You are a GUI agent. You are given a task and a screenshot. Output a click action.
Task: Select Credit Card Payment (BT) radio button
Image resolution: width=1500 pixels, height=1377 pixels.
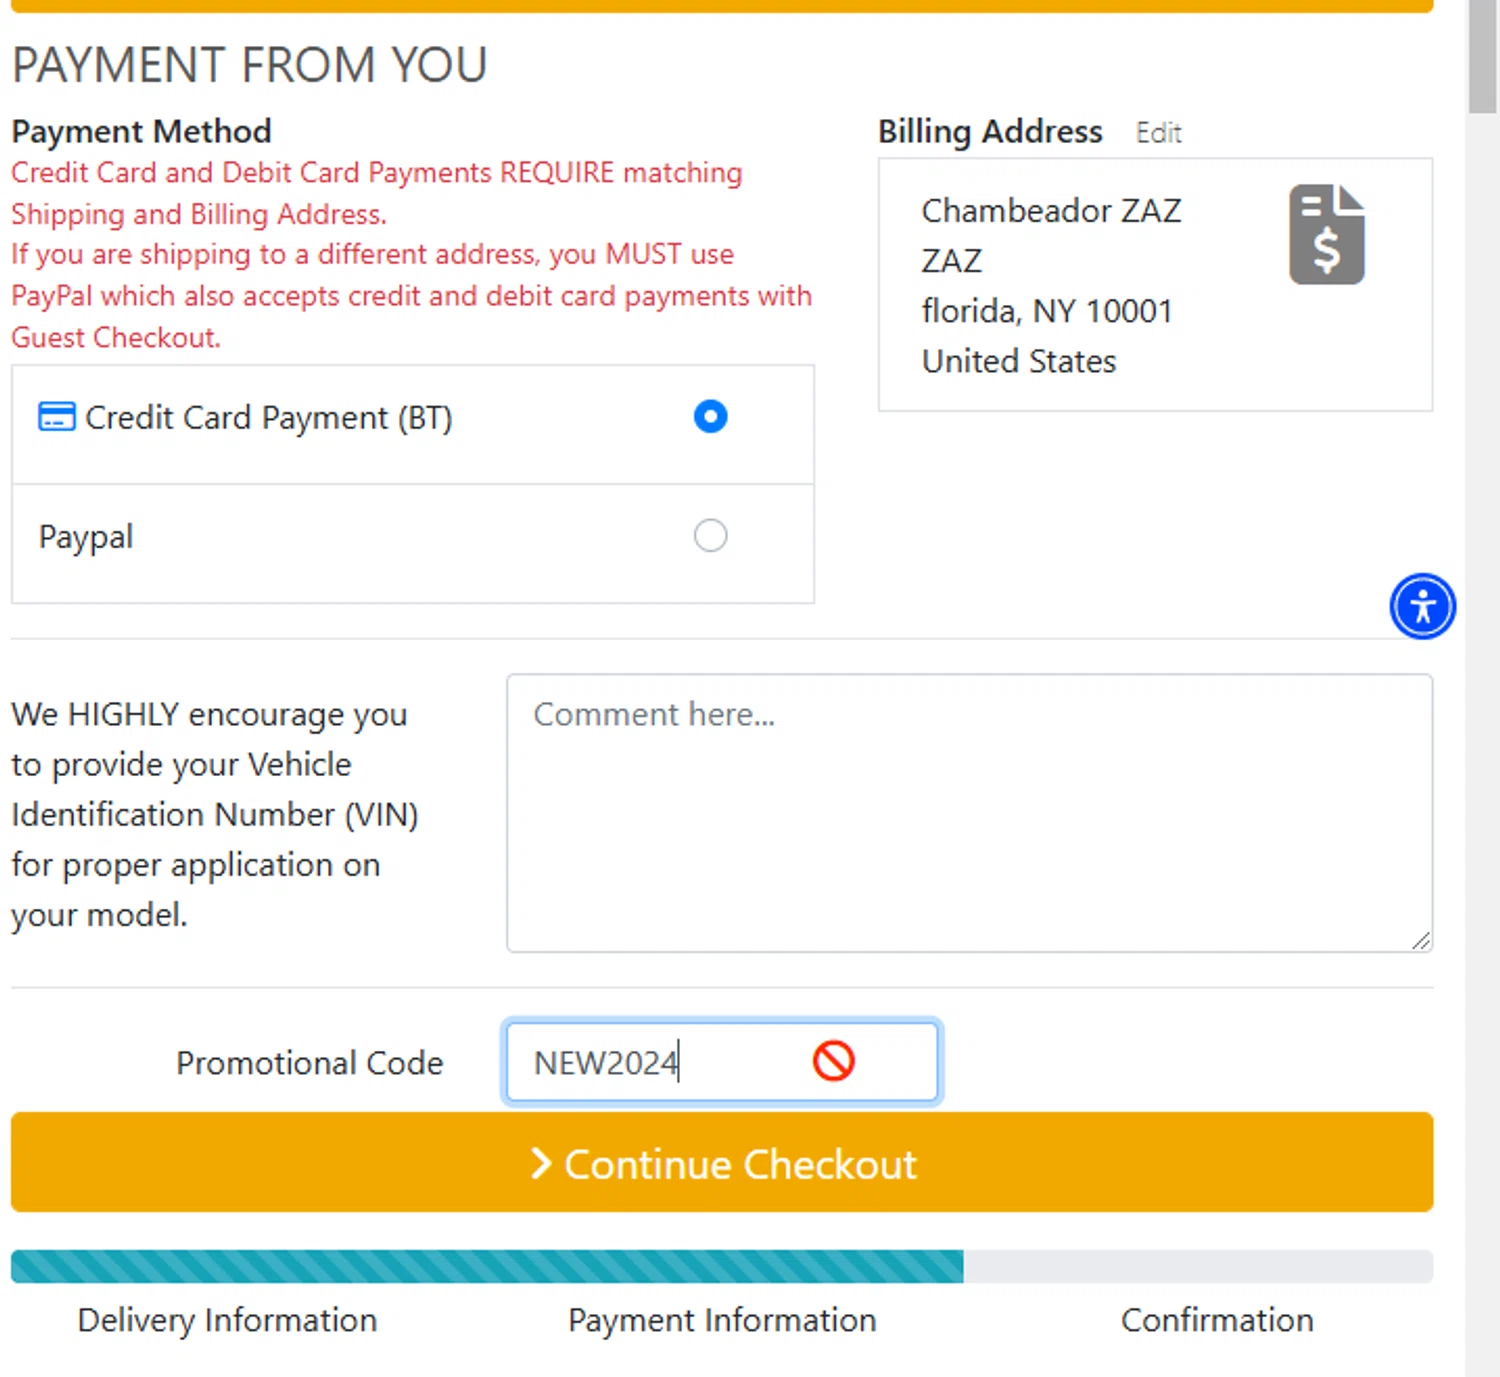(710, 416)
